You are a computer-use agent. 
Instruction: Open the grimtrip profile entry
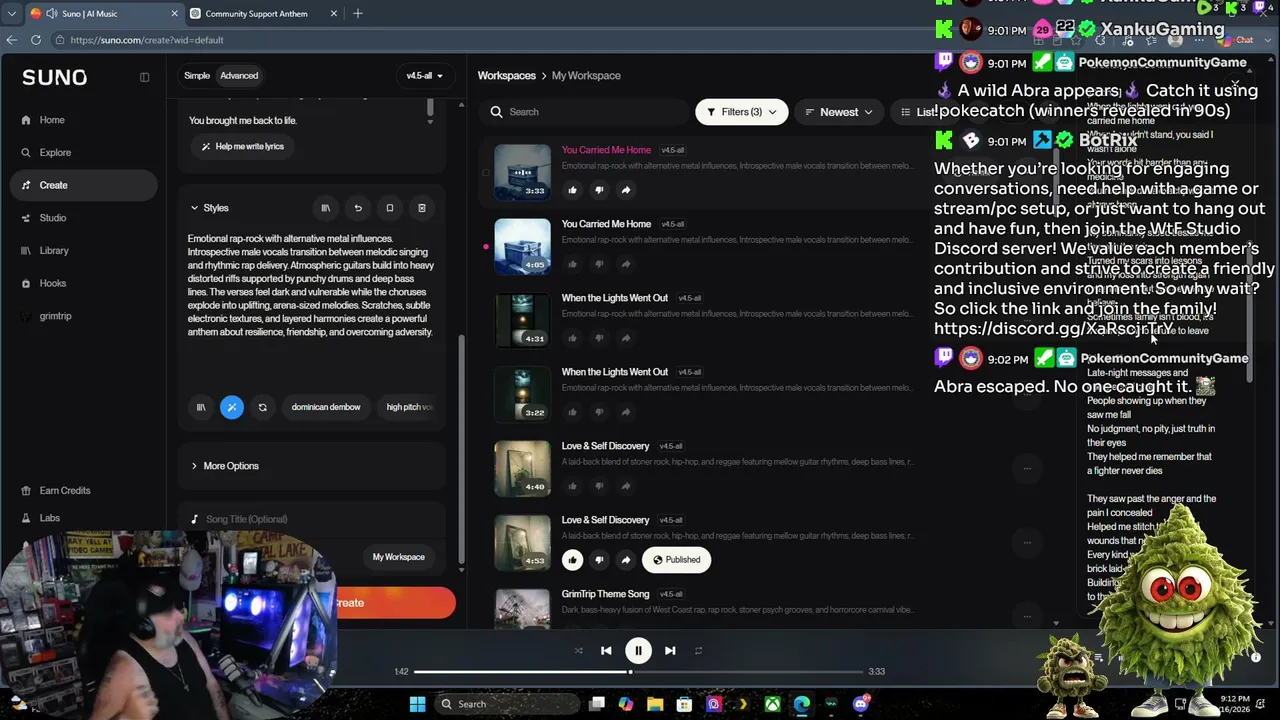click(x=56, y=316)
